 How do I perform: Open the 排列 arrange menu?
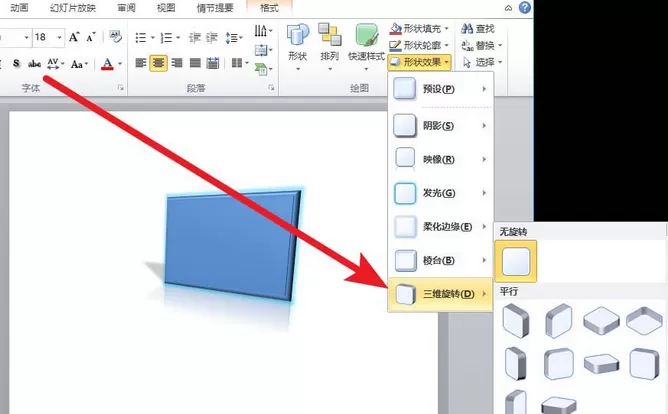pos(330,47)
